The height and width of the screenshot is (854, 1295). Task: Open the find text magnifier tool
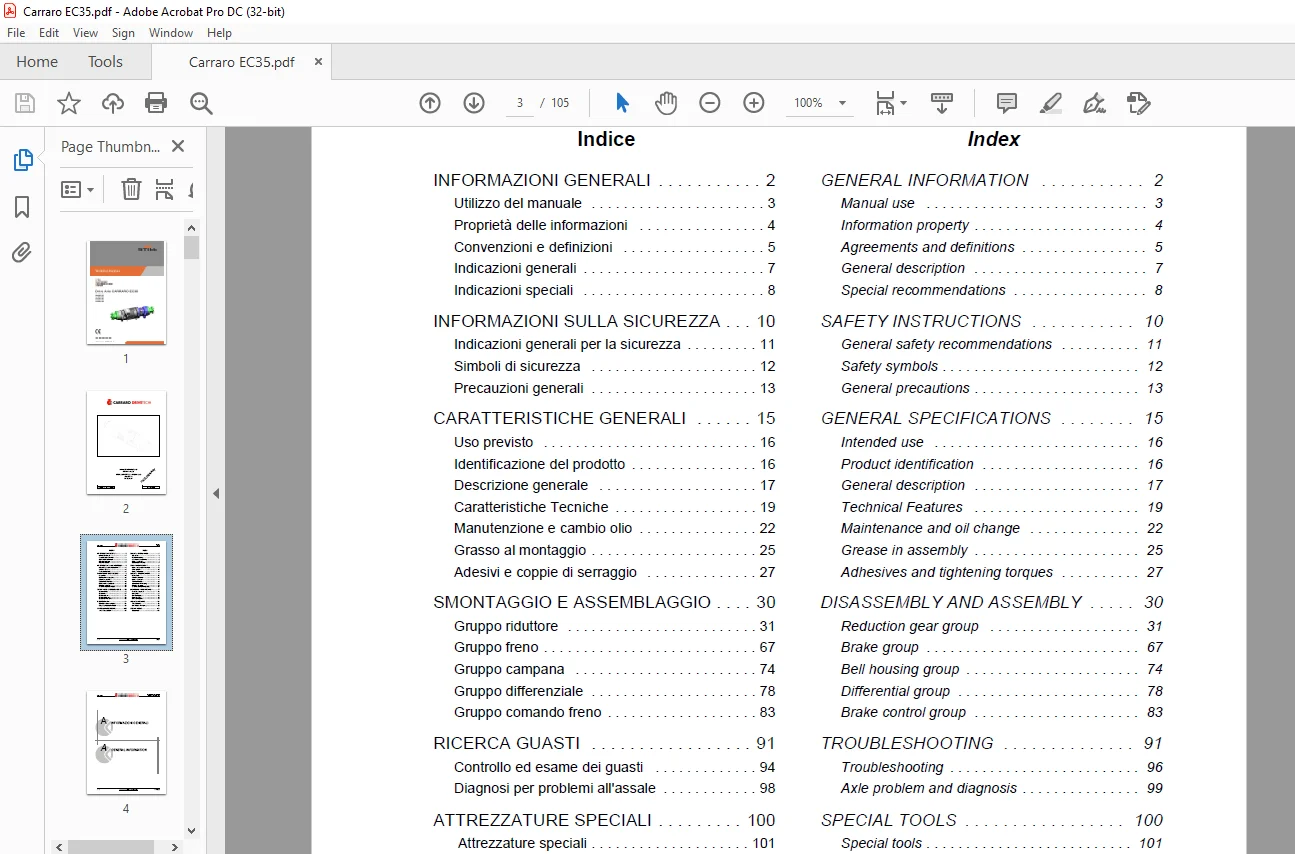click(201, 103)
